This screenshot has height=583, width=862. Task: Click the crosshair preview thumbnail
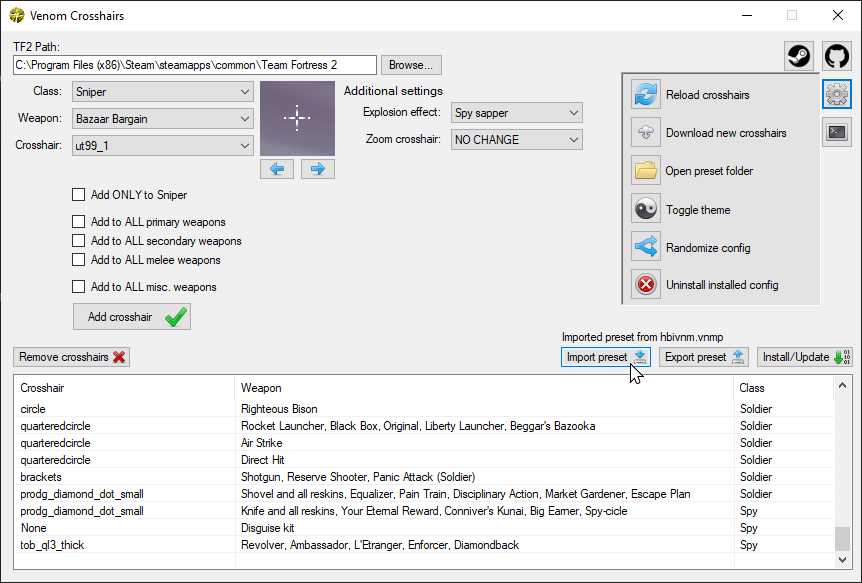click(297, 118)
